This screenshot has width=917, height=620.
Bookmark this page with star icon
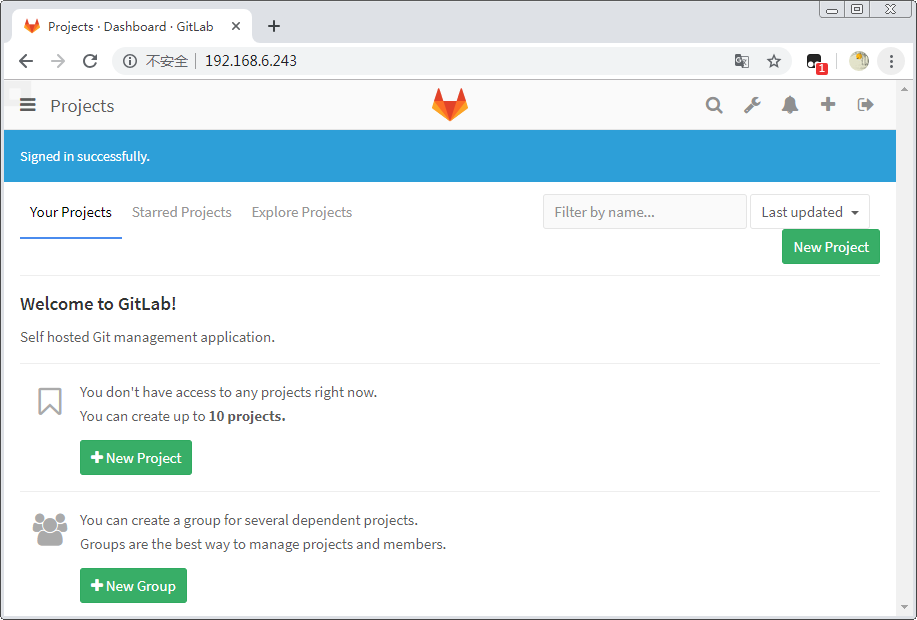coord(774,61)
